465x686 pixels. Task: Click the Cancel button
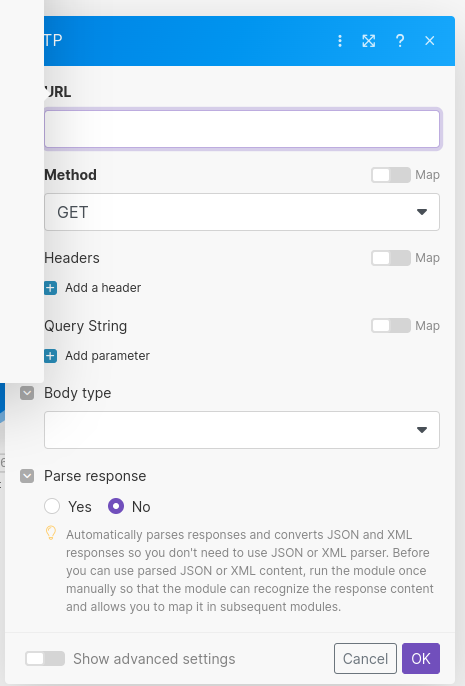[x=365, y=658]
